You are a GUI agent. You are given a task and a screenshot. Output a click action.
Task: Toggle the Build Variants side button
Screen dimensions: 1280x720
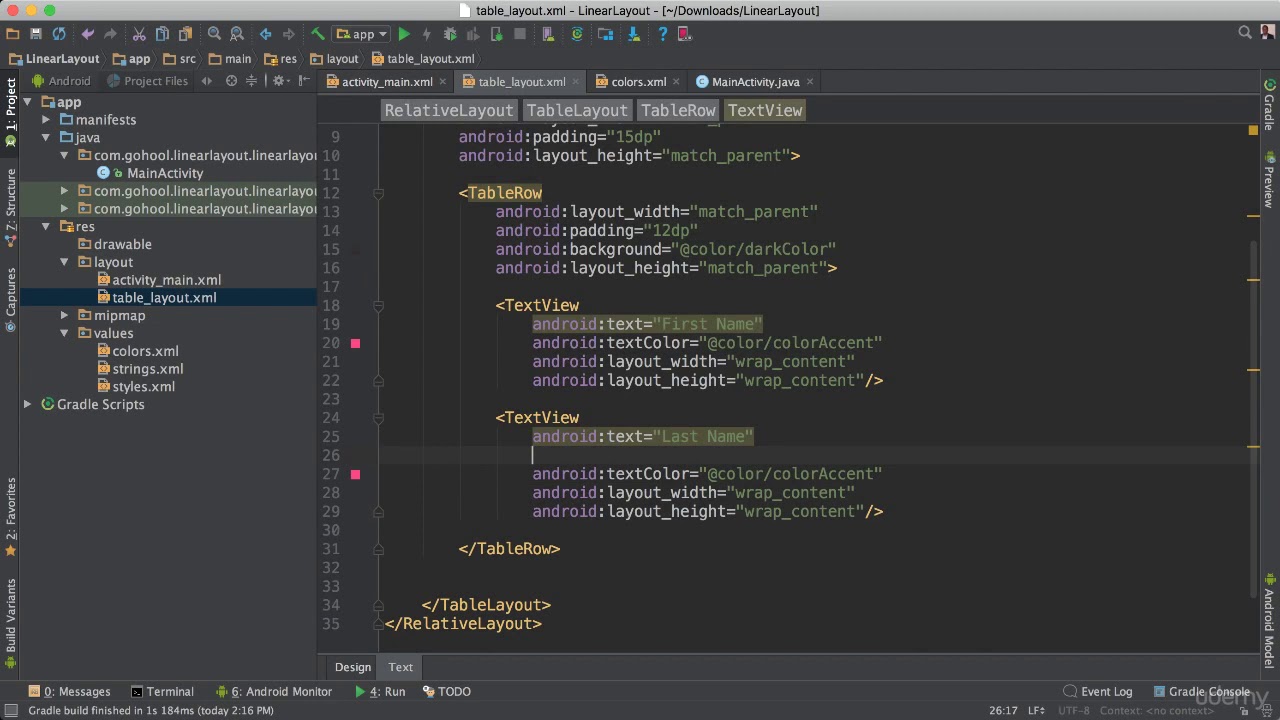coord(11,622)
